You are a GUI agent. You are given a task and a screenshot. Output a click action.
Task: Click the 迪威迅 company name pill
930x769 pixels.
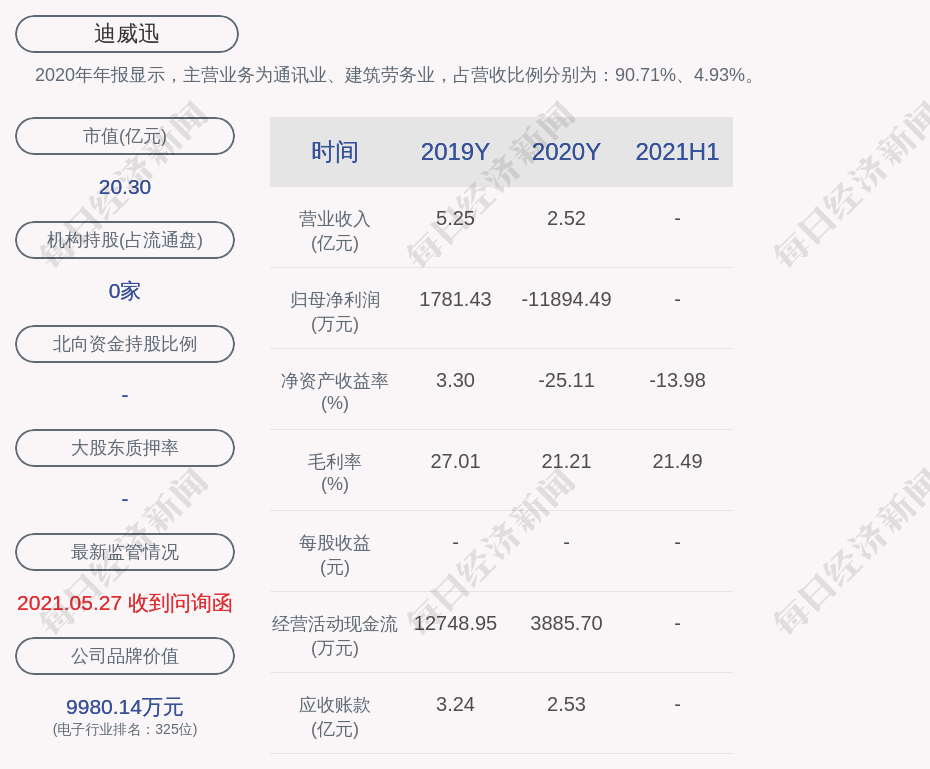(127, 34)
